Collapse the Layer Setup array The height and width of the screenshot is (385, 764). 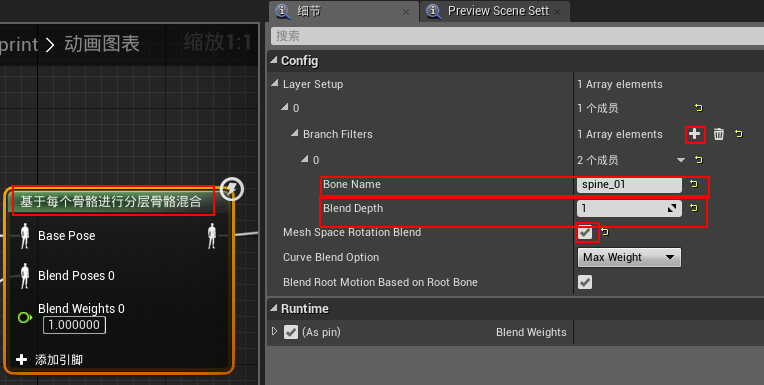click(x=275, y=84)
